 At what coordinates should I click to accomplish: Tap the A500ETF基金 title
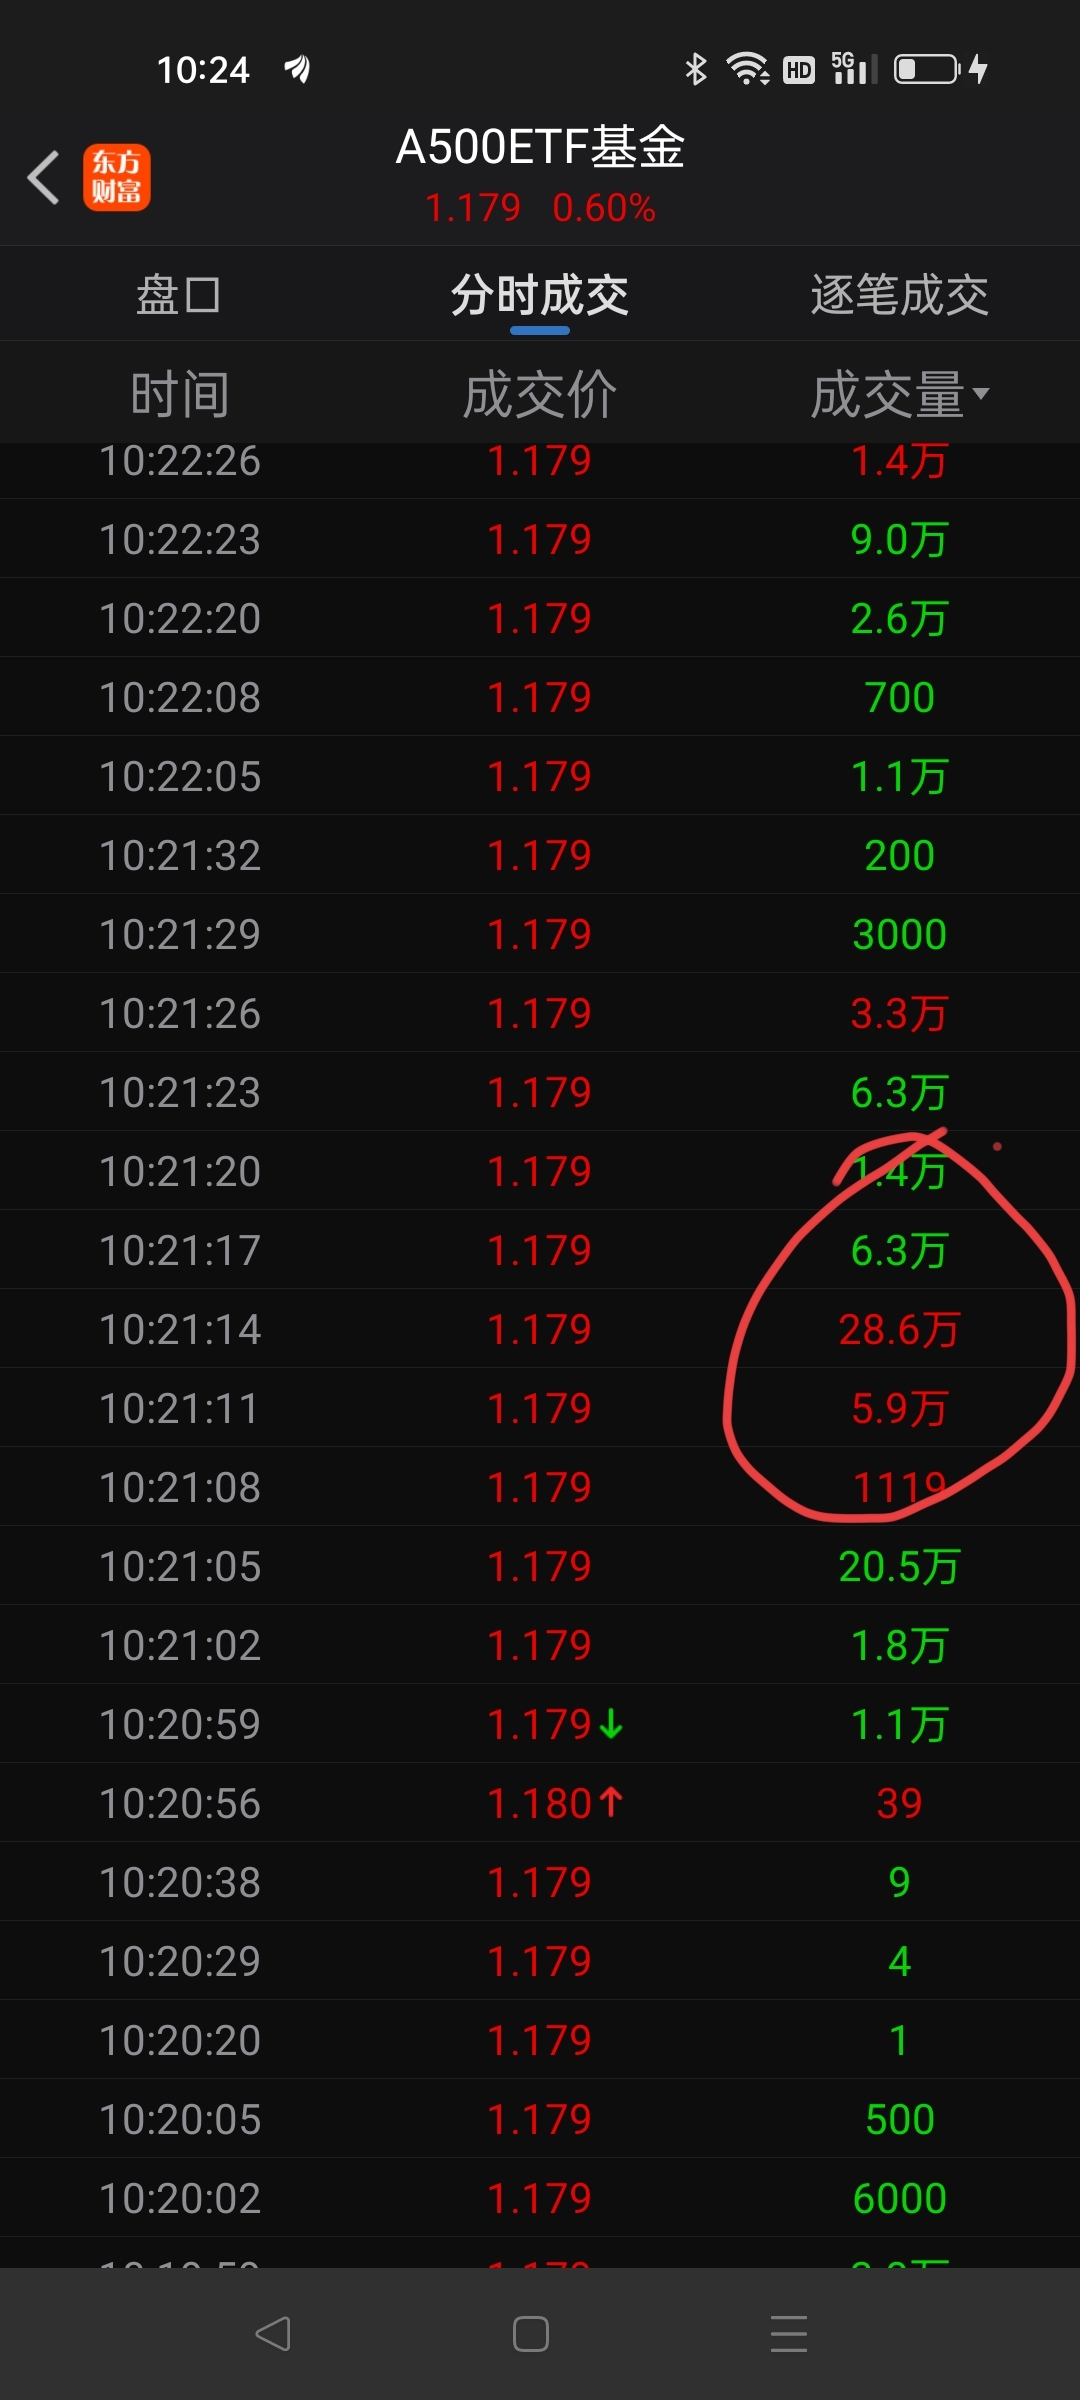(540, 147)
